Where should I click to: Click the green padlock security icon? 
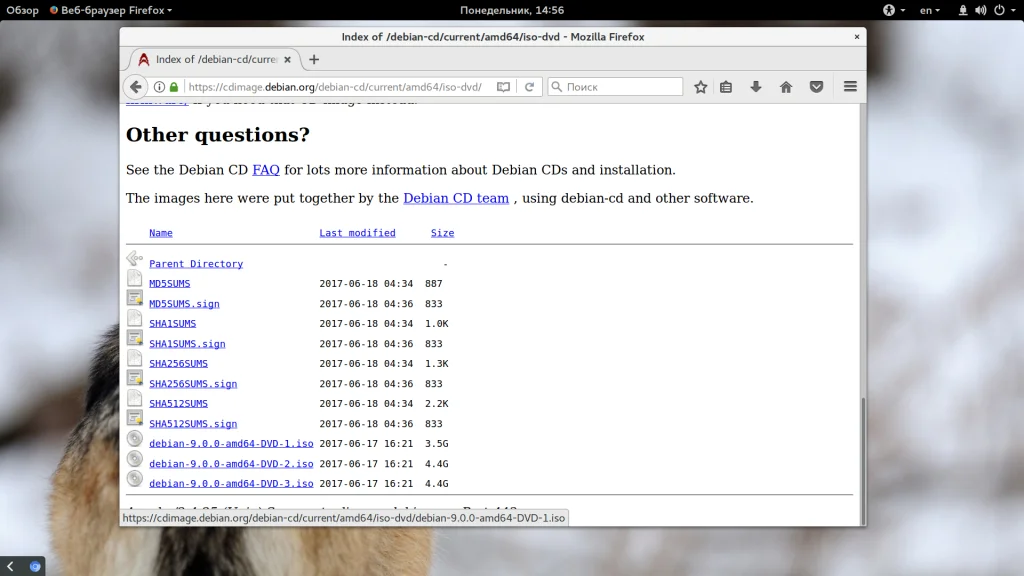174,87
